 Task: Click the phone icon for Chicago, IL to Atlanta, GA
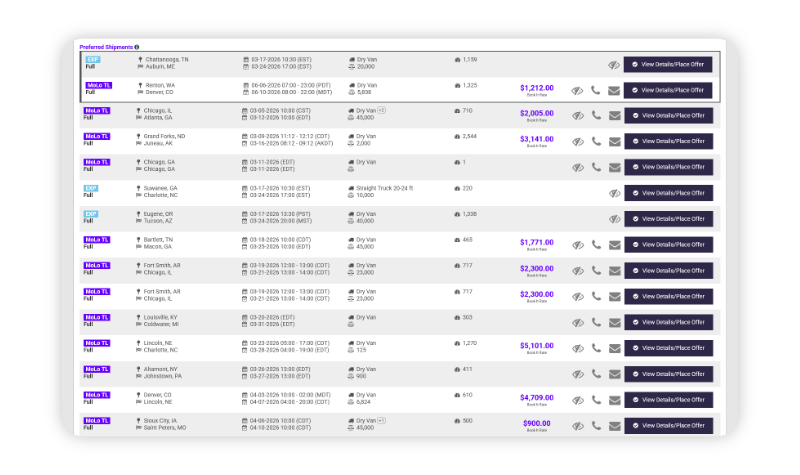[596, 116]
